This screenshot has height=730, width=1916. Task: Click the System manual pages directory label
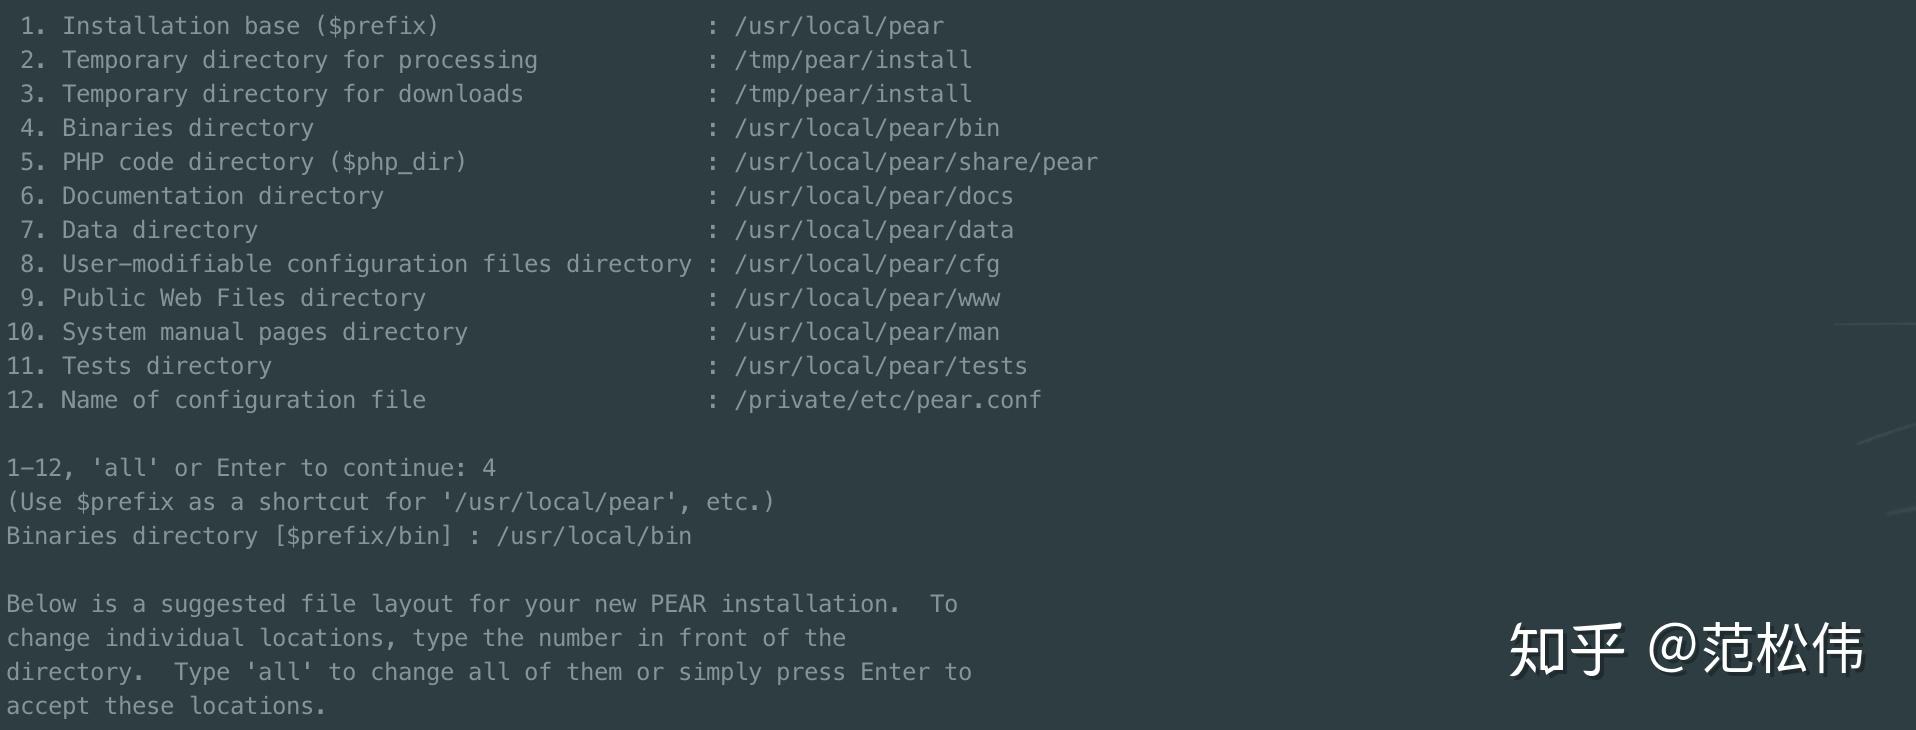coord(264,332)
